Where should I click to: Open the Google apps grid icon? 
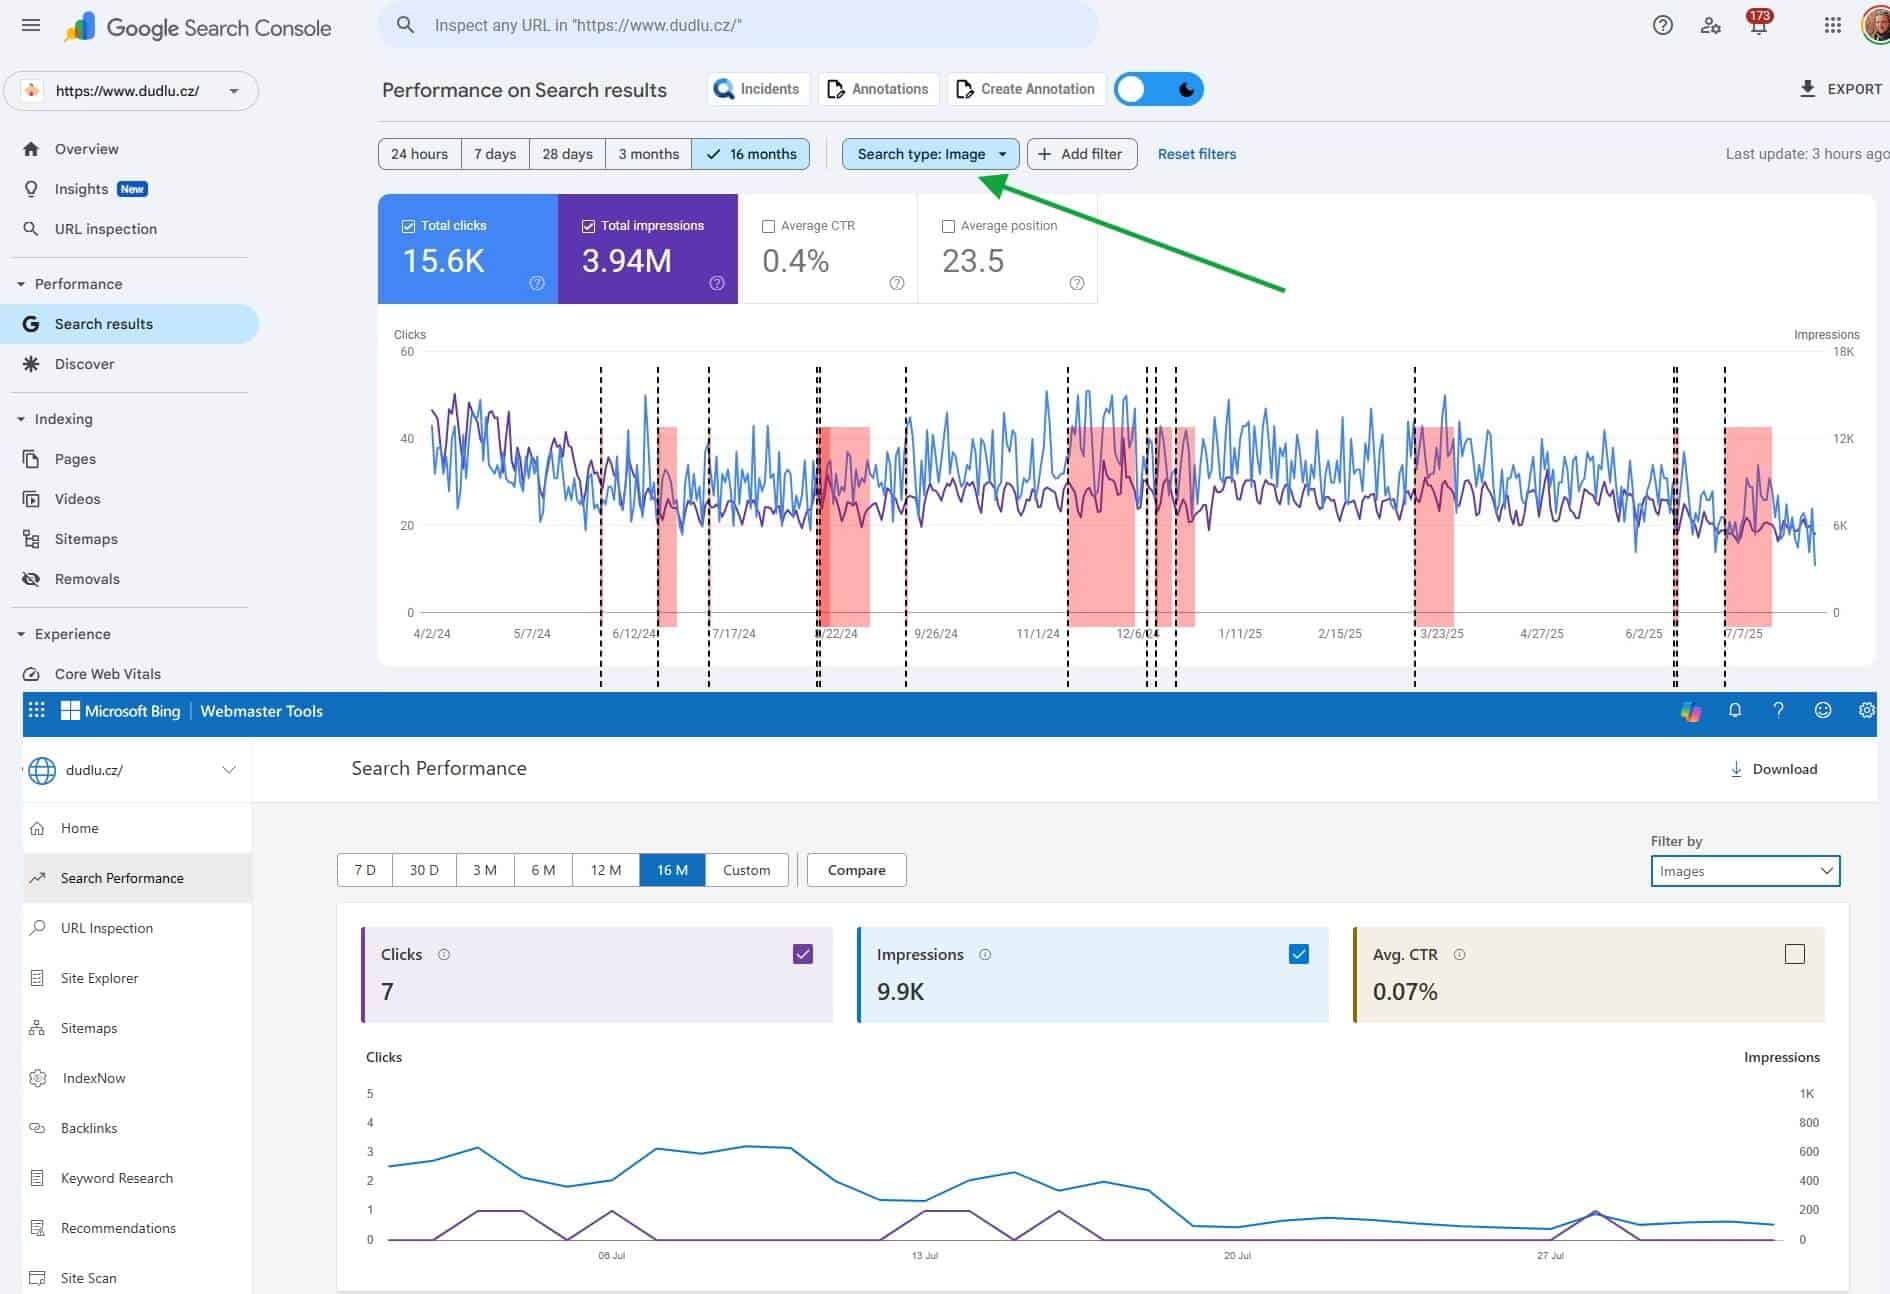(x=1832, y=26)
